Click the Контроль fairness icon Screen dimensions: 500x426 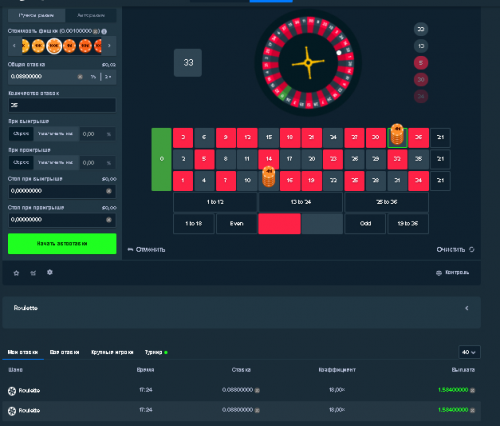[439, 273]
